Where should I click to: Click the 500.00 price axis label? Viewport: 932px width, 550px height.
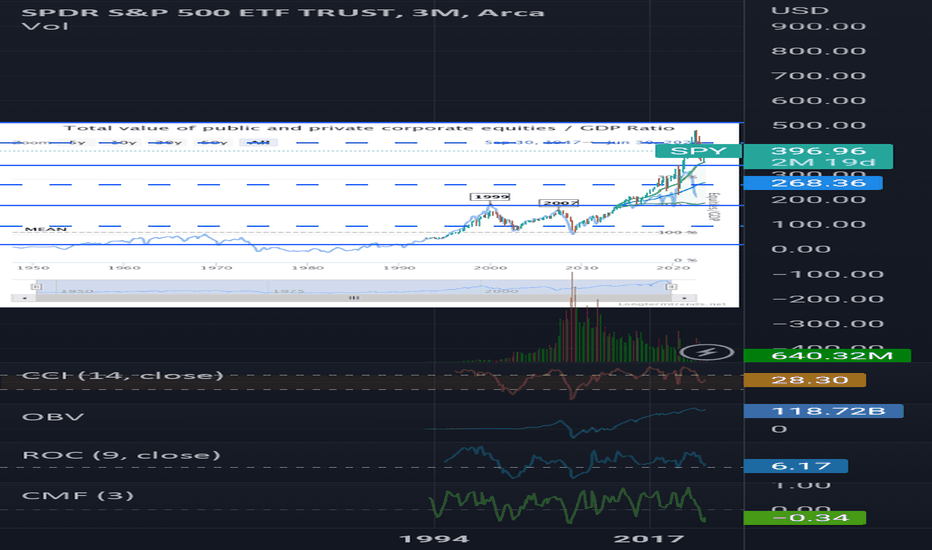click(818, 125)
